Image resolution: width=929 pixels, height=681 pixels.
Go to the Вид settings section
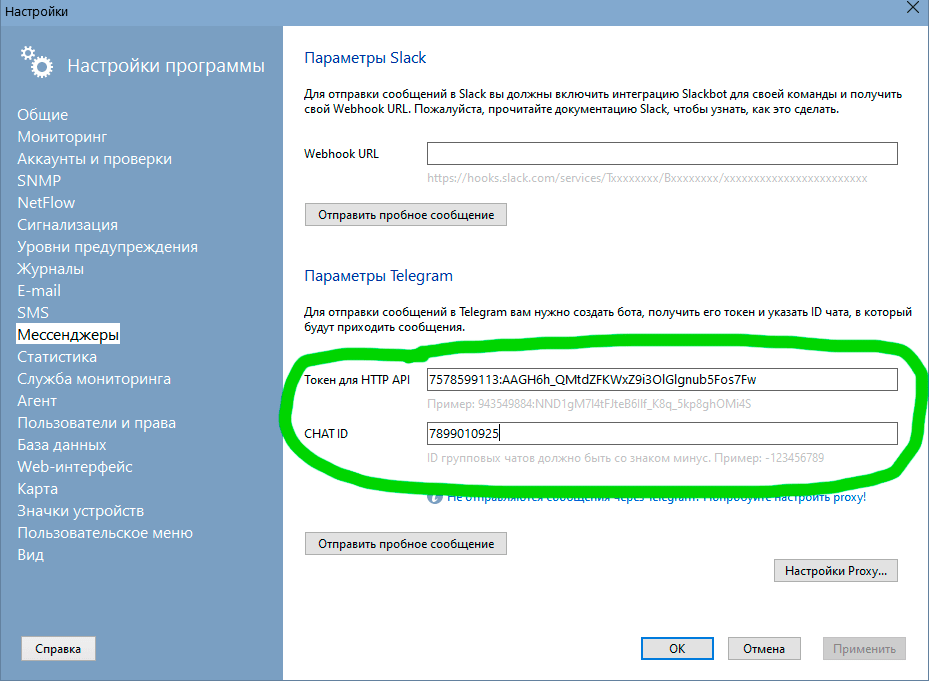30,554
